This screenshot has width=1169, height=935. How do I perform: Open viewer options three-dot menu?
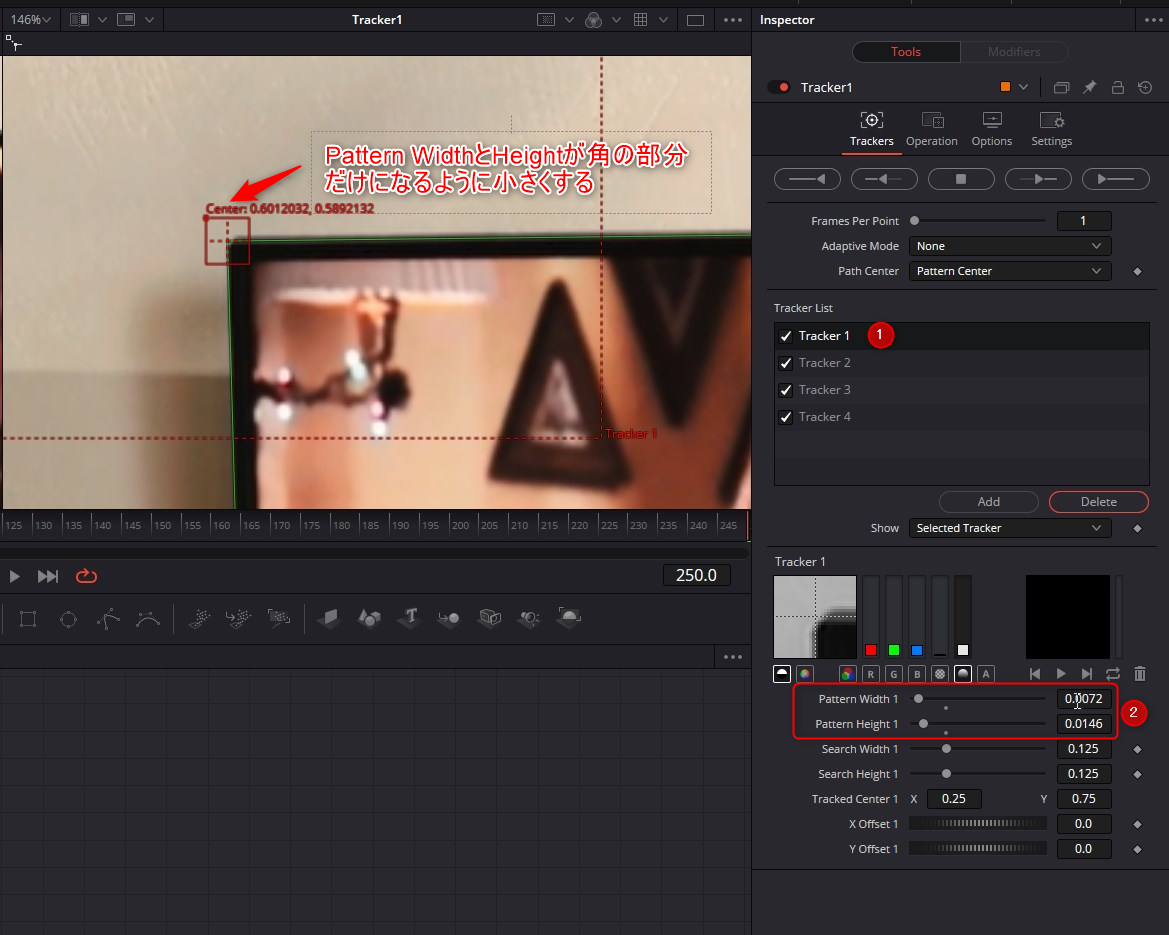(x=733, y=20)
